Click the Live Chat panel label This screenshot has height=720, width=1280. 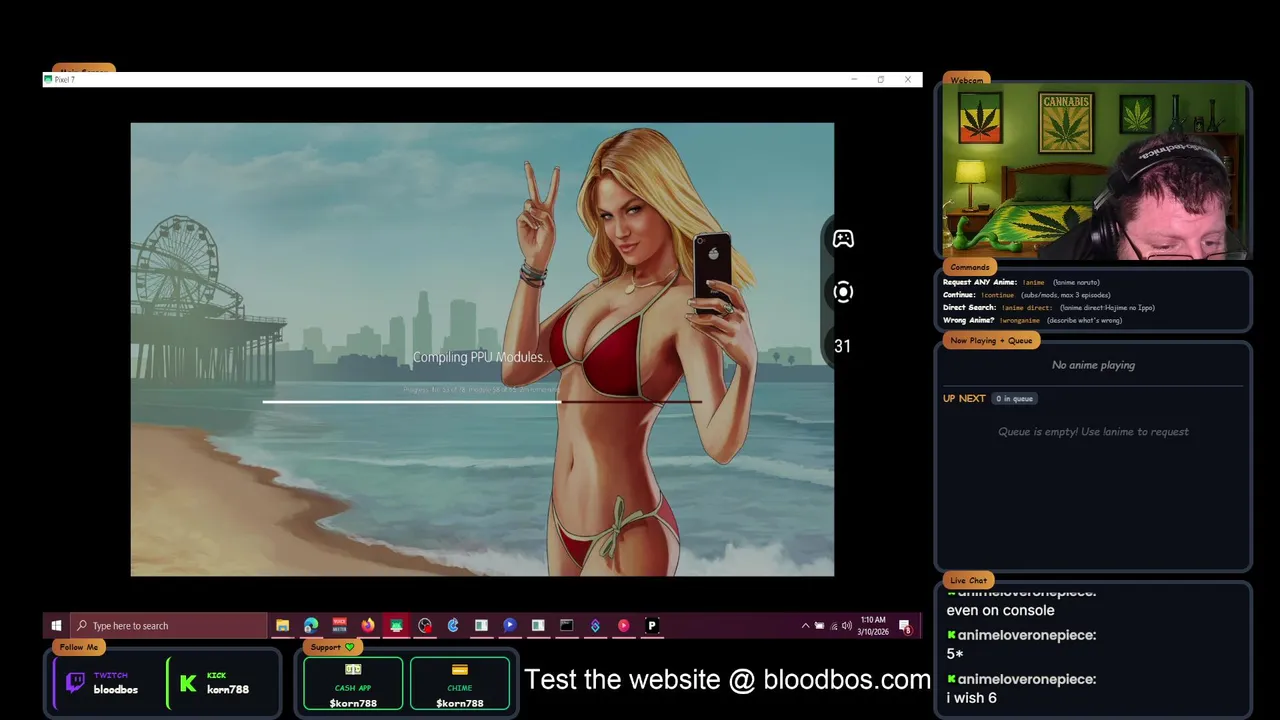[968, 580]
